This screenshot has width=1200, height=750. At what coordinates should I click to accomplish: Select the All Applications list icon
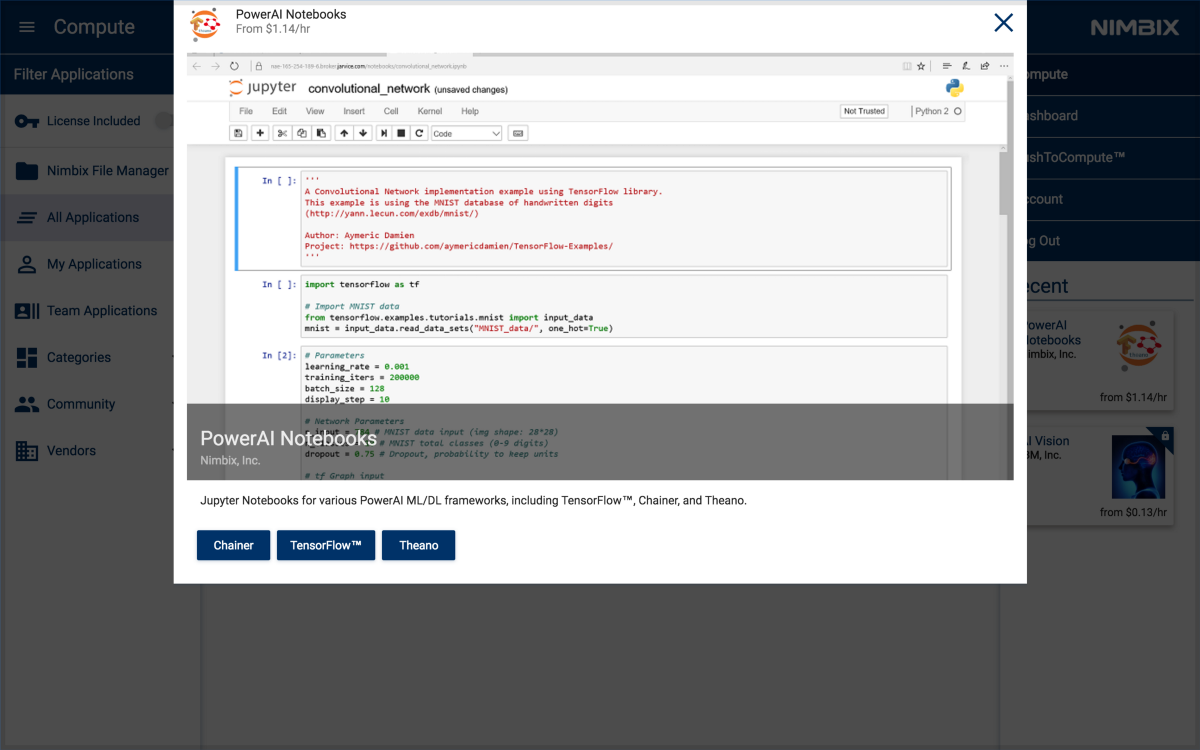(27, 218)
